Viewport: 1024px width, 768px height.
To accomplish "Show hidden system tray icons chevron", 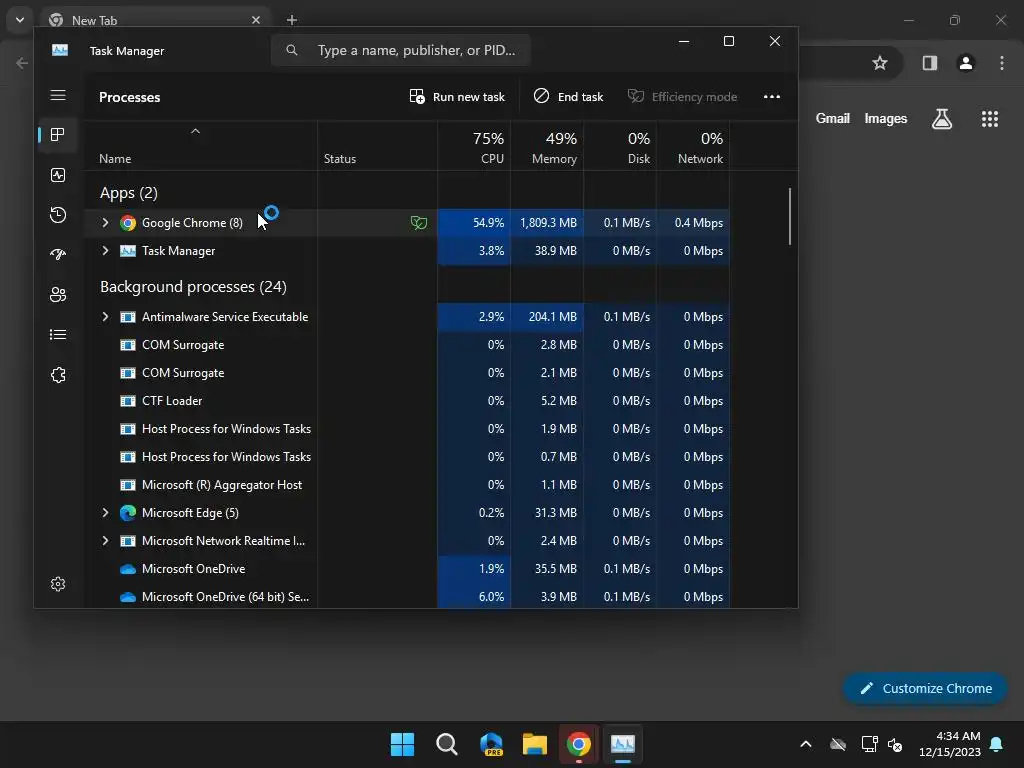I will tap(806, 744).
